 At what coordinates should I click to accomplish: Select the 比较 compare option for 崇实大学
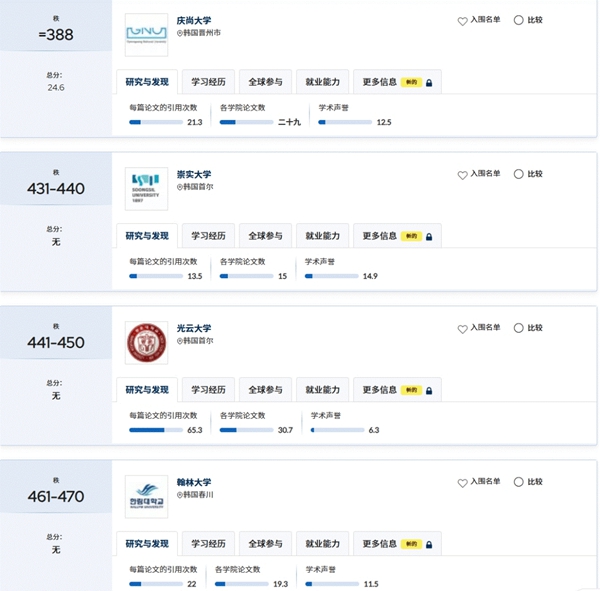tap(518, 174)
